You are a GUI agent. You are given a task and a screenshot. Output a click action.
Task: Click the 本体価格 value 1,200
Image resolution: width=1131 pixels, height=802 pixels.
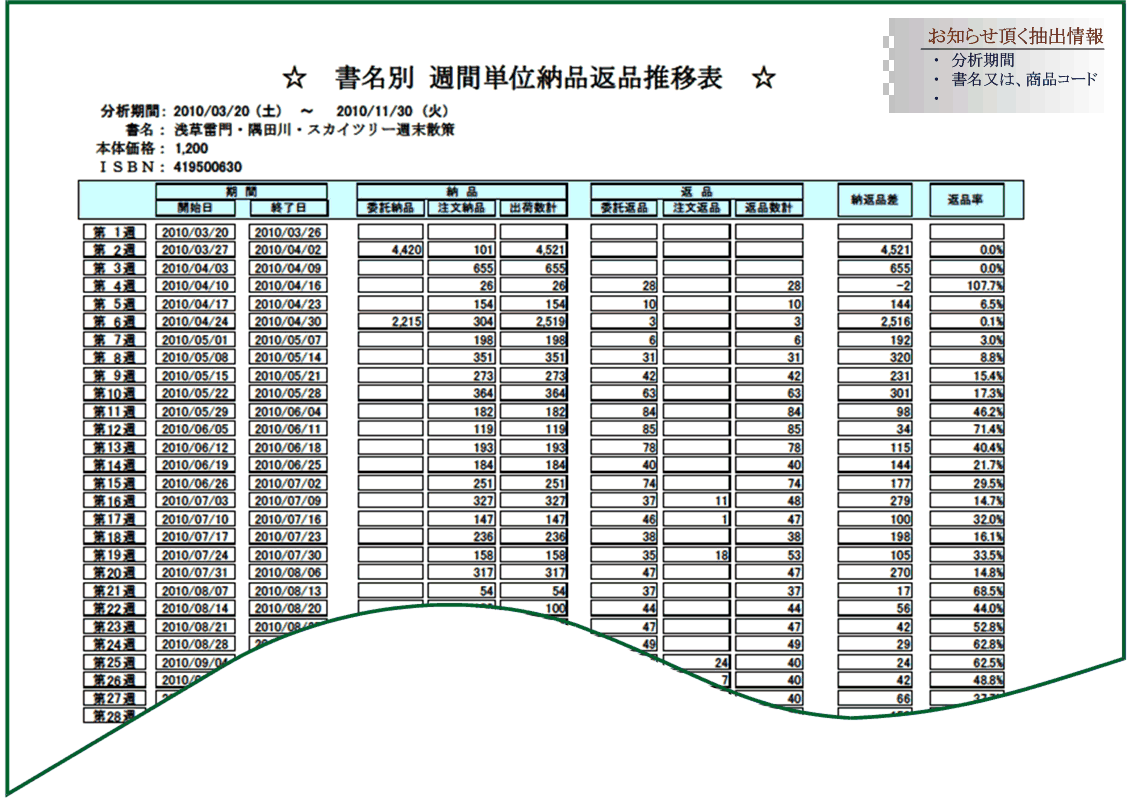click(x=191, y=149)
